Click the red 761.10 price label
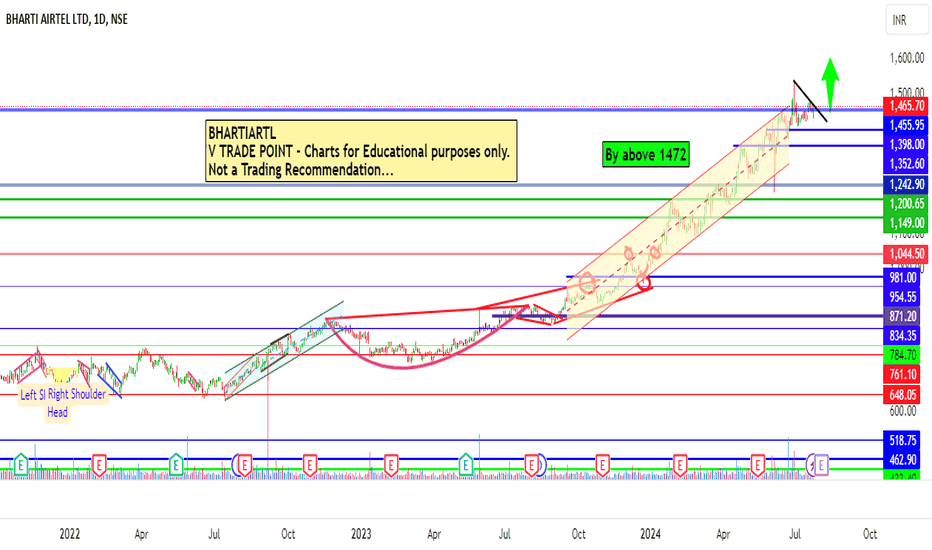Image resolution: width=932 pixels, height=550 pixels. click(x=903, y=375)
